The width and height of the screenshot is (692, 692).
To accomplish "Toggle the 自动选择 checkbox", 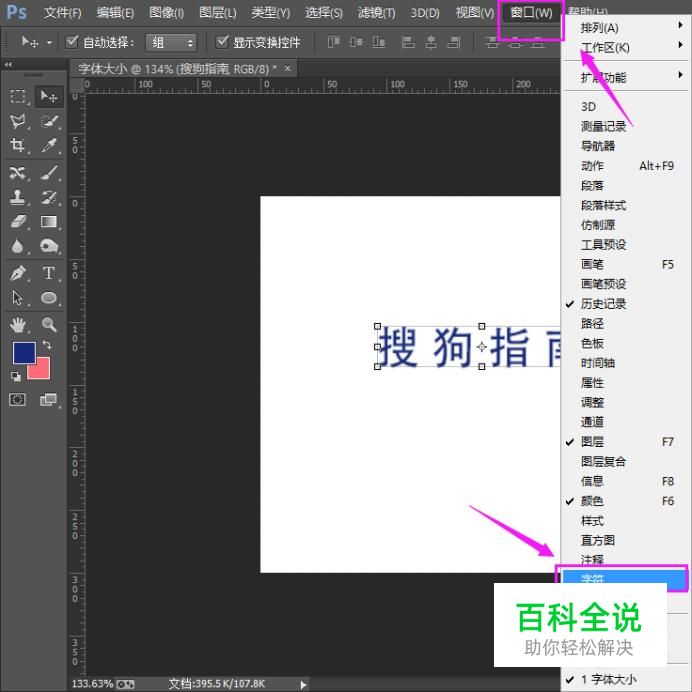I will click(x=72, y=42).
